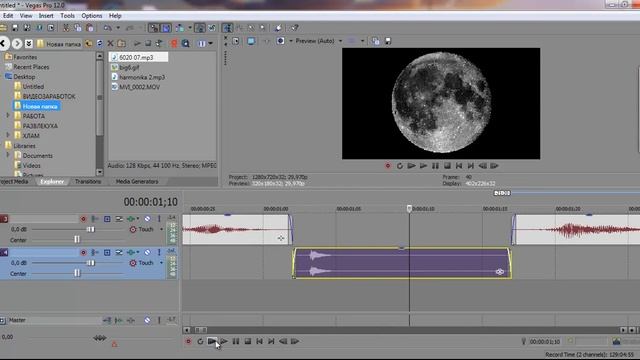Screen dimensions: 640x360
Task: Open the Edit menu
Action: click(8, 16)
